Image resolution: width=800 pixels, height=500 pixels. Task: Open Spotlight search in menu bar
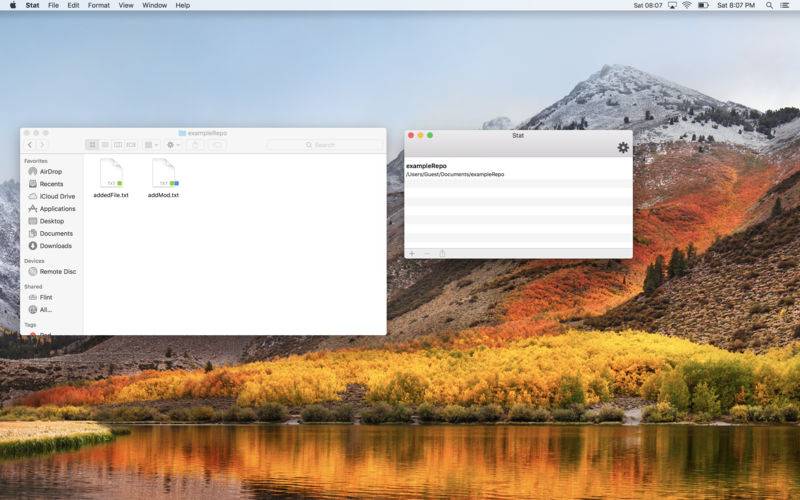[769, 5]
